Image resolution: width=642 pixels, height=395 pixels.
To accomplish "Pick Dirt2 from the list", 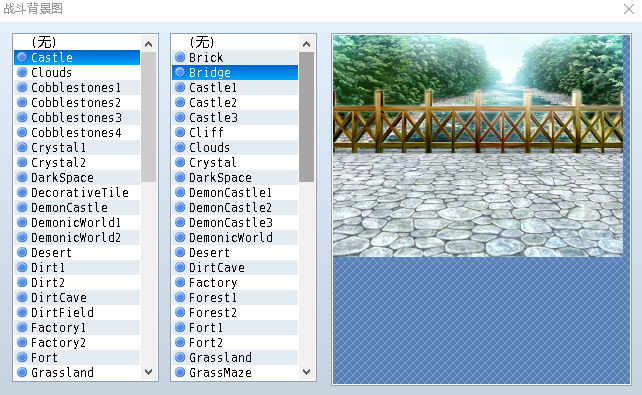I will [77, 282].
